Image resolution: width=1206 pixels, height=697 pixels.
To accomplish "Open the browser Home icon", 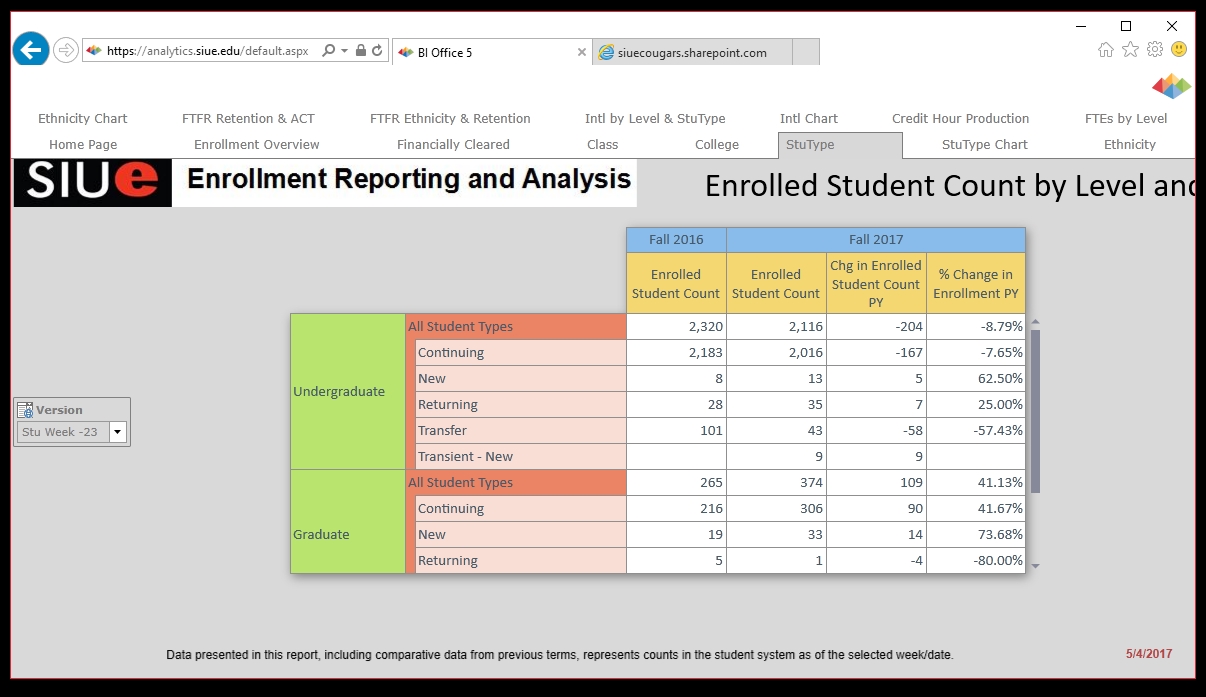I will pos(1106,49).
